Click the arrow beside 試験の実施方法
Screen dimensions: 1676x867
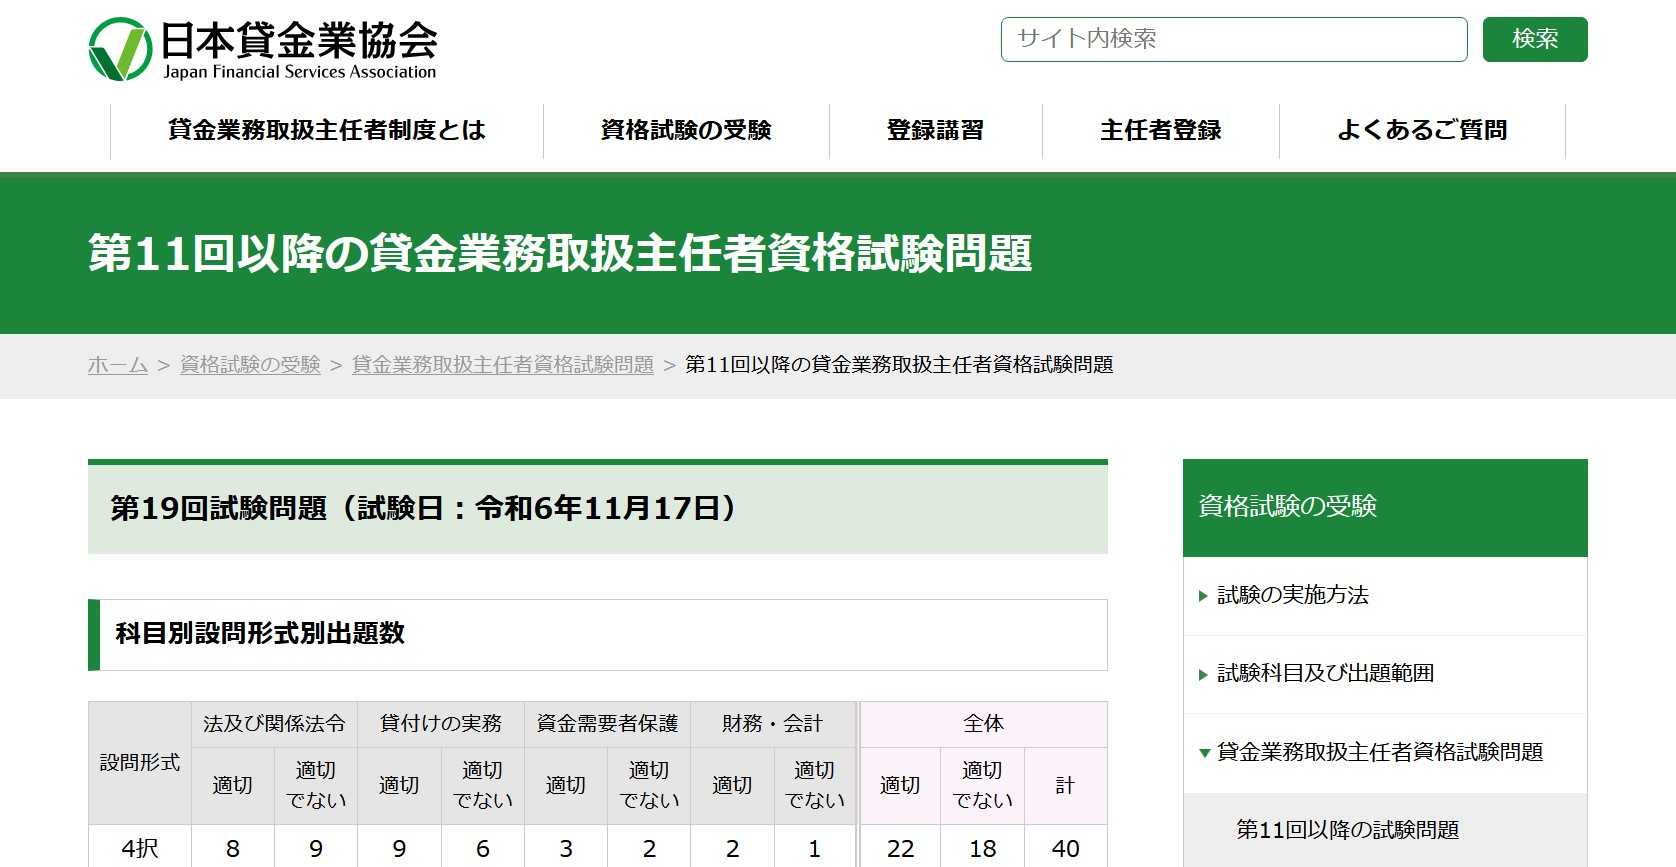tap(1203, 596)
